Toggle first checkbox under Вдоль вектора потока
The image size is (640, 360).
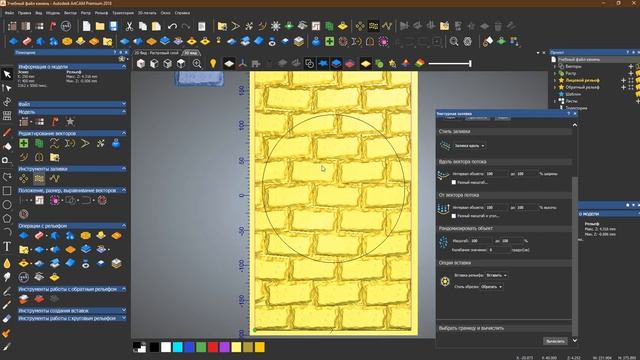[x=454, y=182]
